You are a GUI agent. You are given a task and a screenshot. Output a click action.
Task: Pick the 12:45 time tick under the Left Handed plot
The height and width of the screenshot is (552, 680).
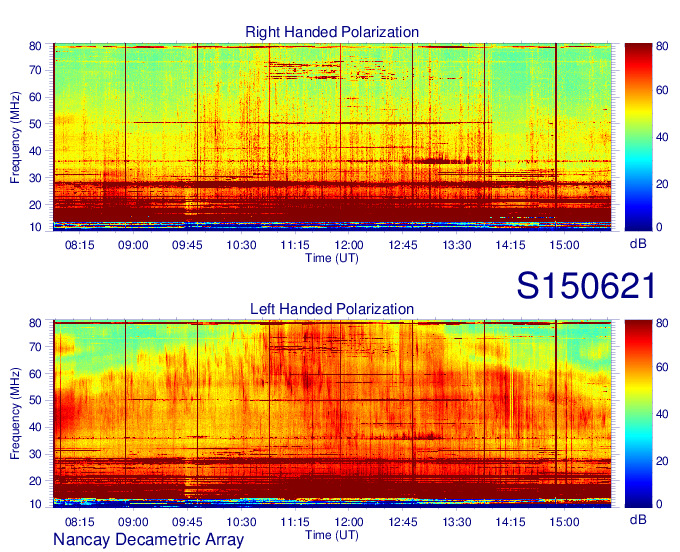pos(403,522)
